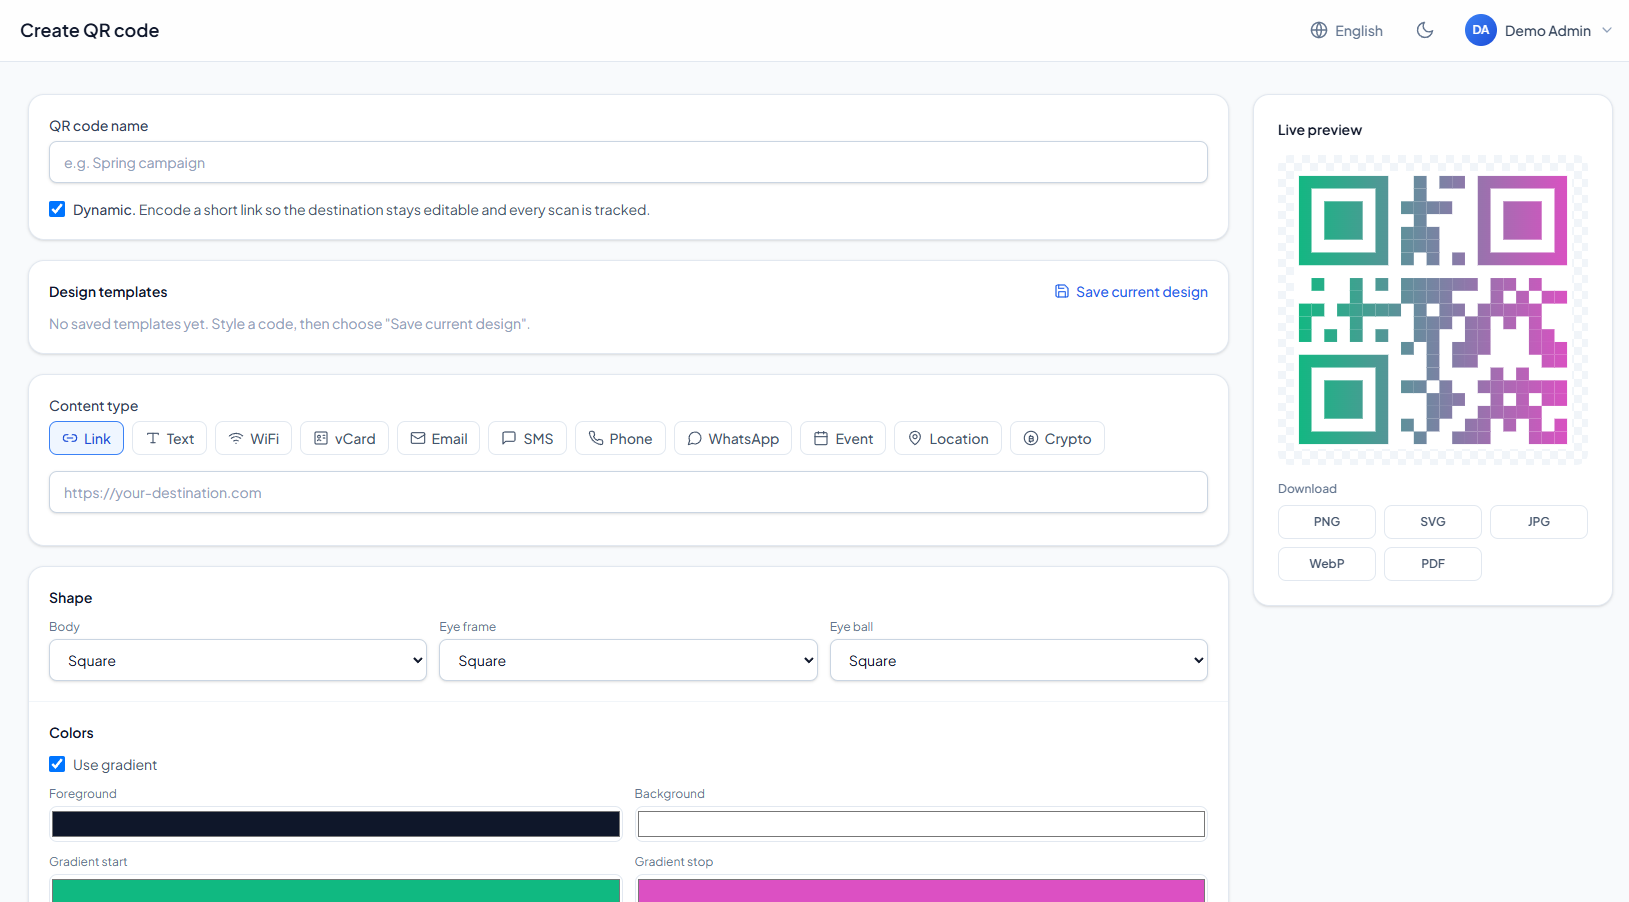Focus the QR code name field

coord(628,162)
